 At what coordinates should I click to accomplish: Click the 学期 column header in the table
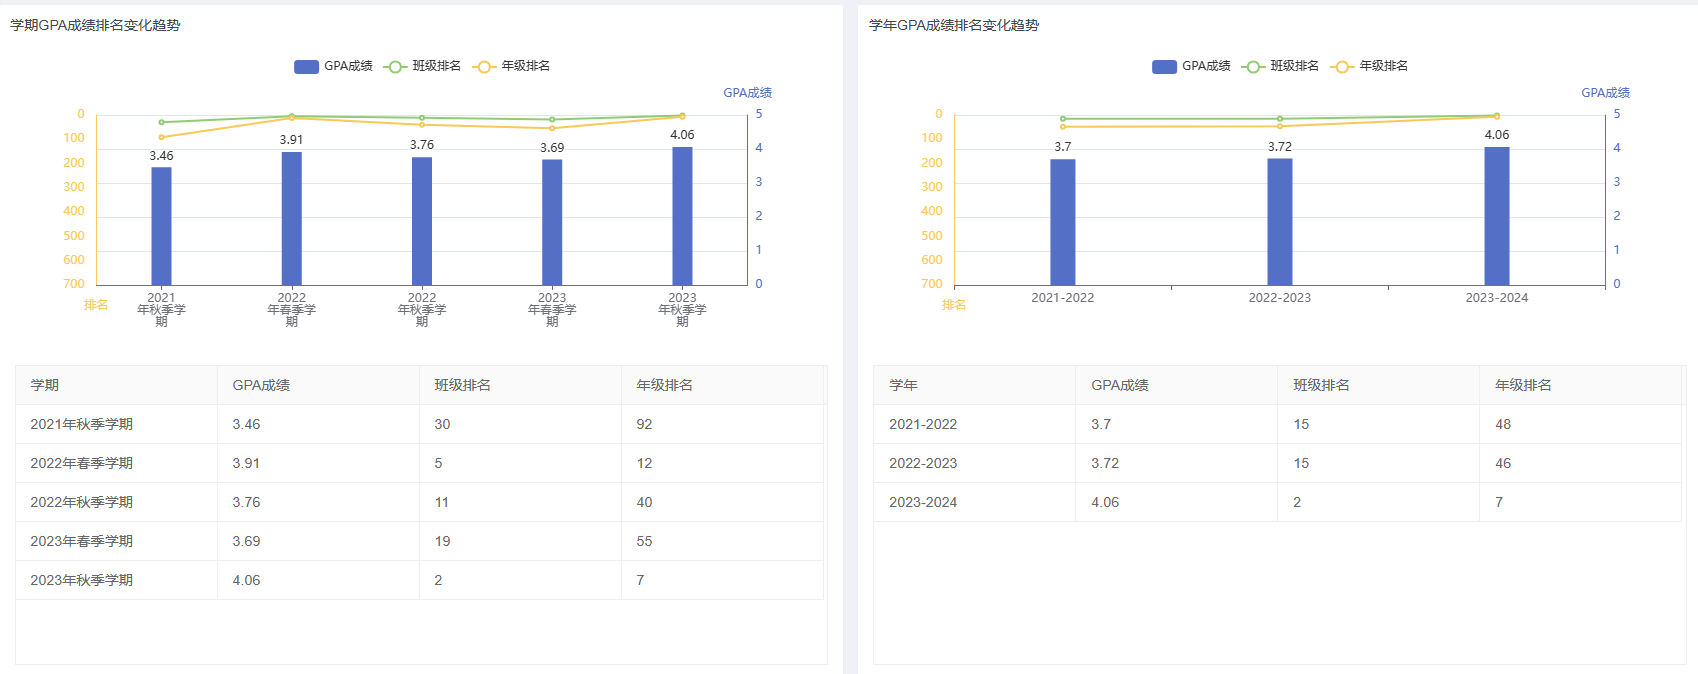pos(45,385)
